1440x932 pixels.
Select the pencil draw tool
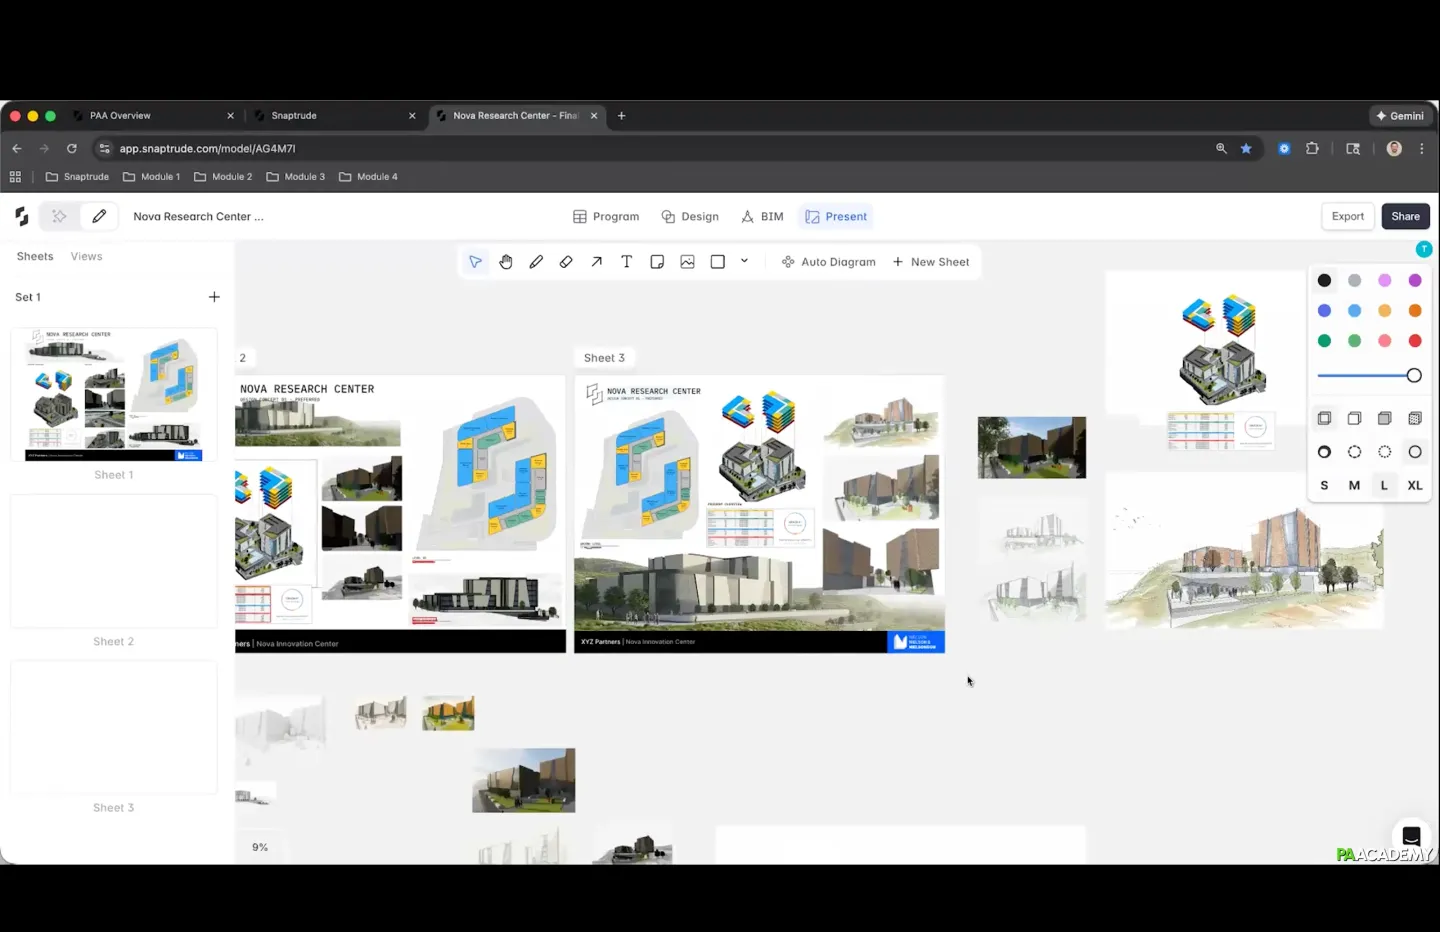[536, 262]
